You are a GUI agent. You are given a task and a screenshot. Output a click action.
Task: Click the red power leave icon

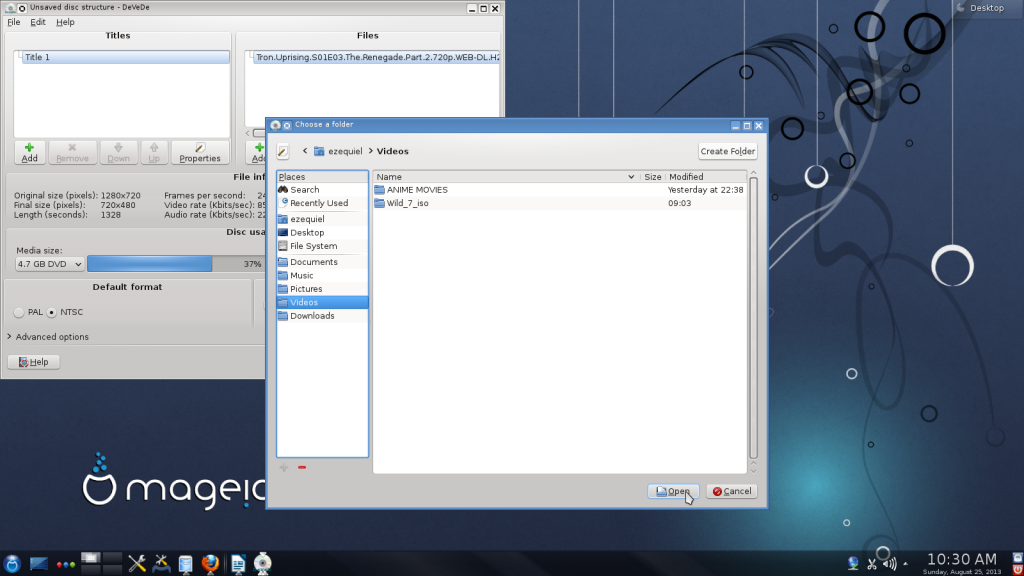pyautogui.click(x=1017, y=569)
